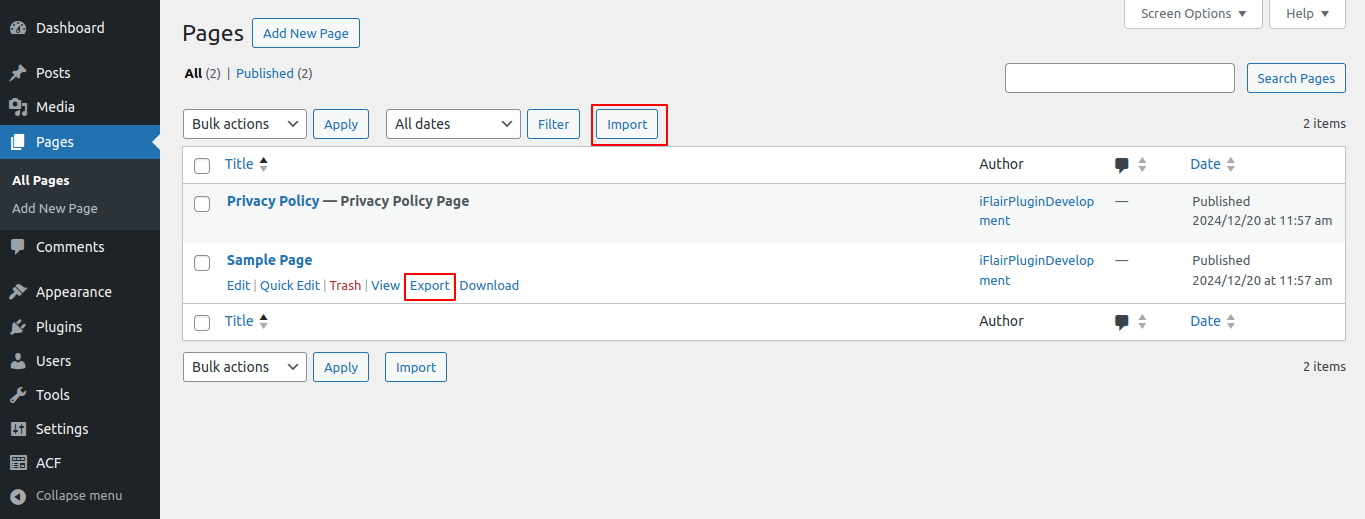Click the Collapse menu arrow icon
1365x519 pixels.
click(18, 496)
